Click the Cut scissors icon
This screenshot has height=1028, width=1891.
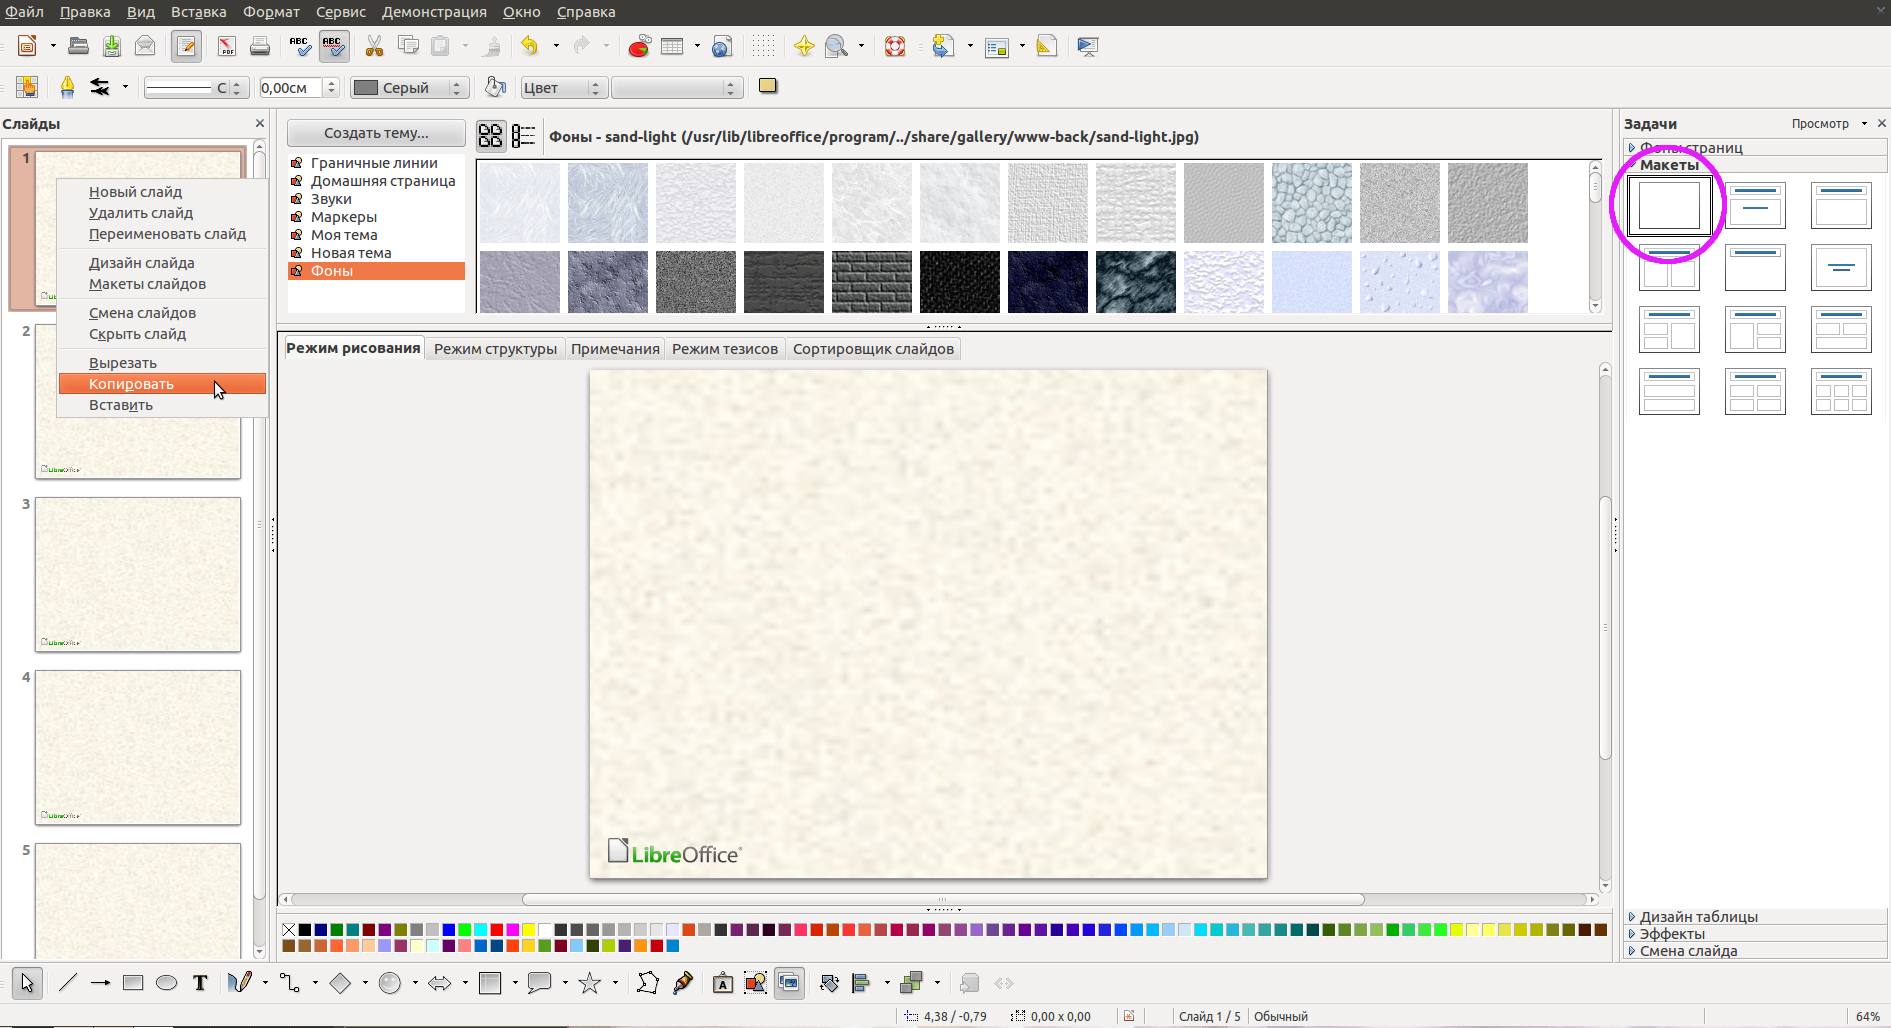pyautogui.click(x=374, y=46)
